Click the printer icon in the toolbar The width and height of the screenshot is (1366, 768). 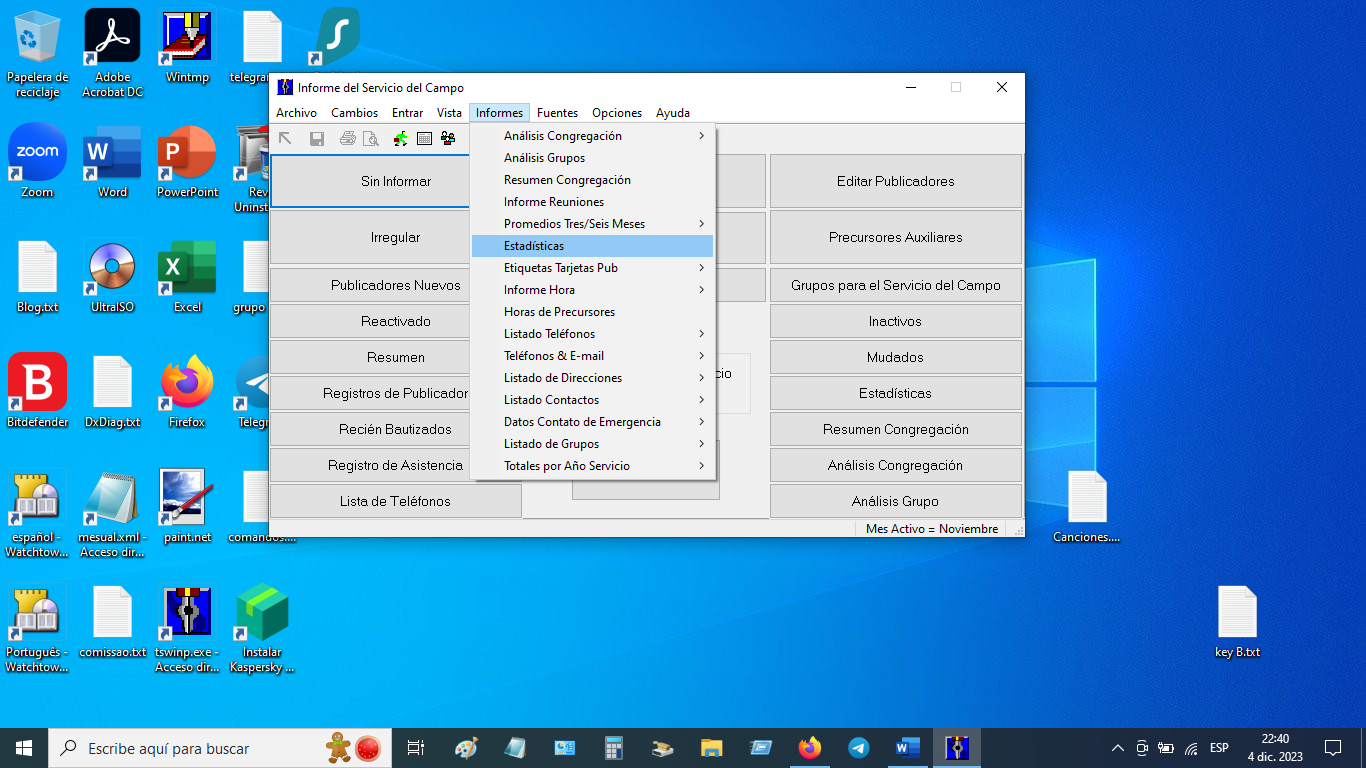click(x=347, y=139)
